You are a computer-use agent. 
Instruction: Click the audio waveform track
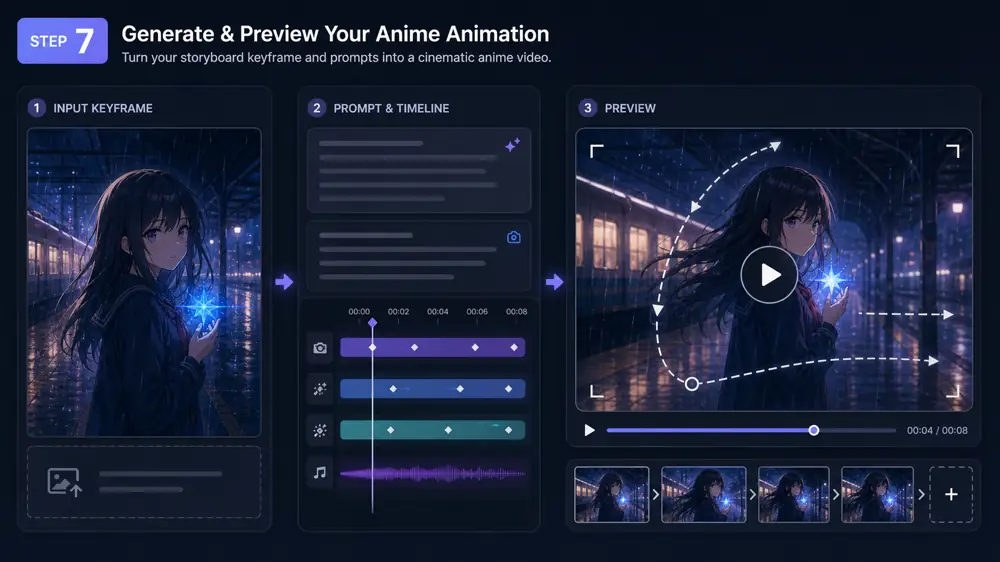pos(432,473)
